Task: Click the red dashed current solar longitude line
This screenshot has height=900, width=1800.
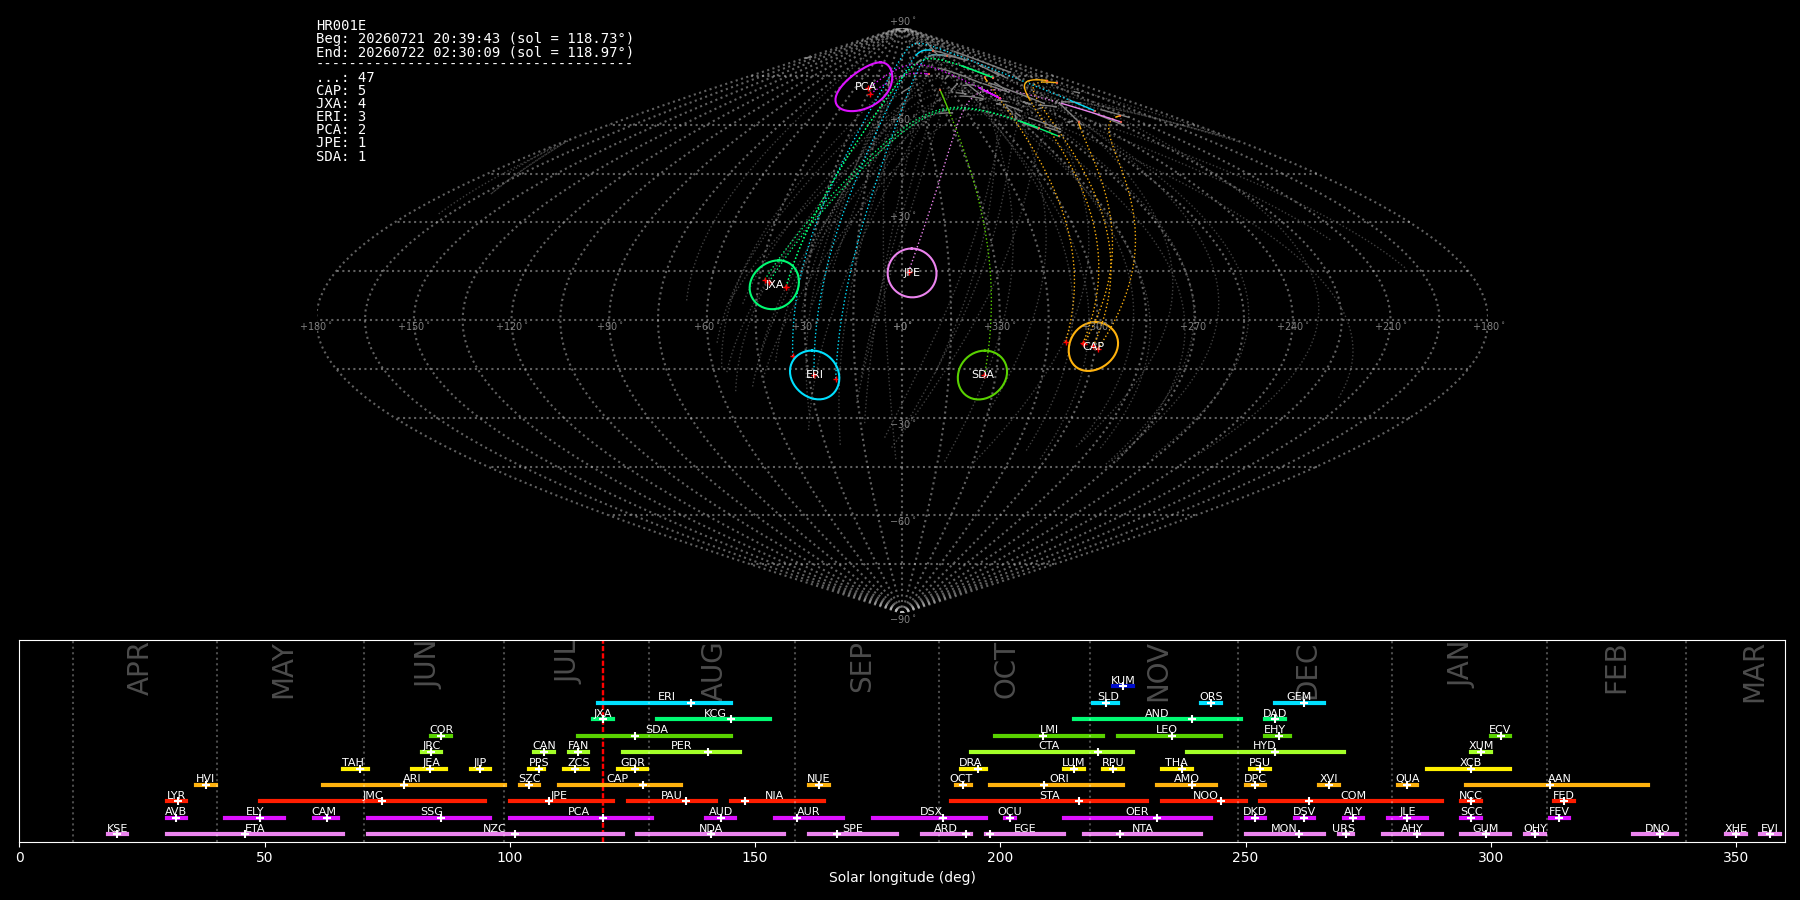Action: point(603,740)
